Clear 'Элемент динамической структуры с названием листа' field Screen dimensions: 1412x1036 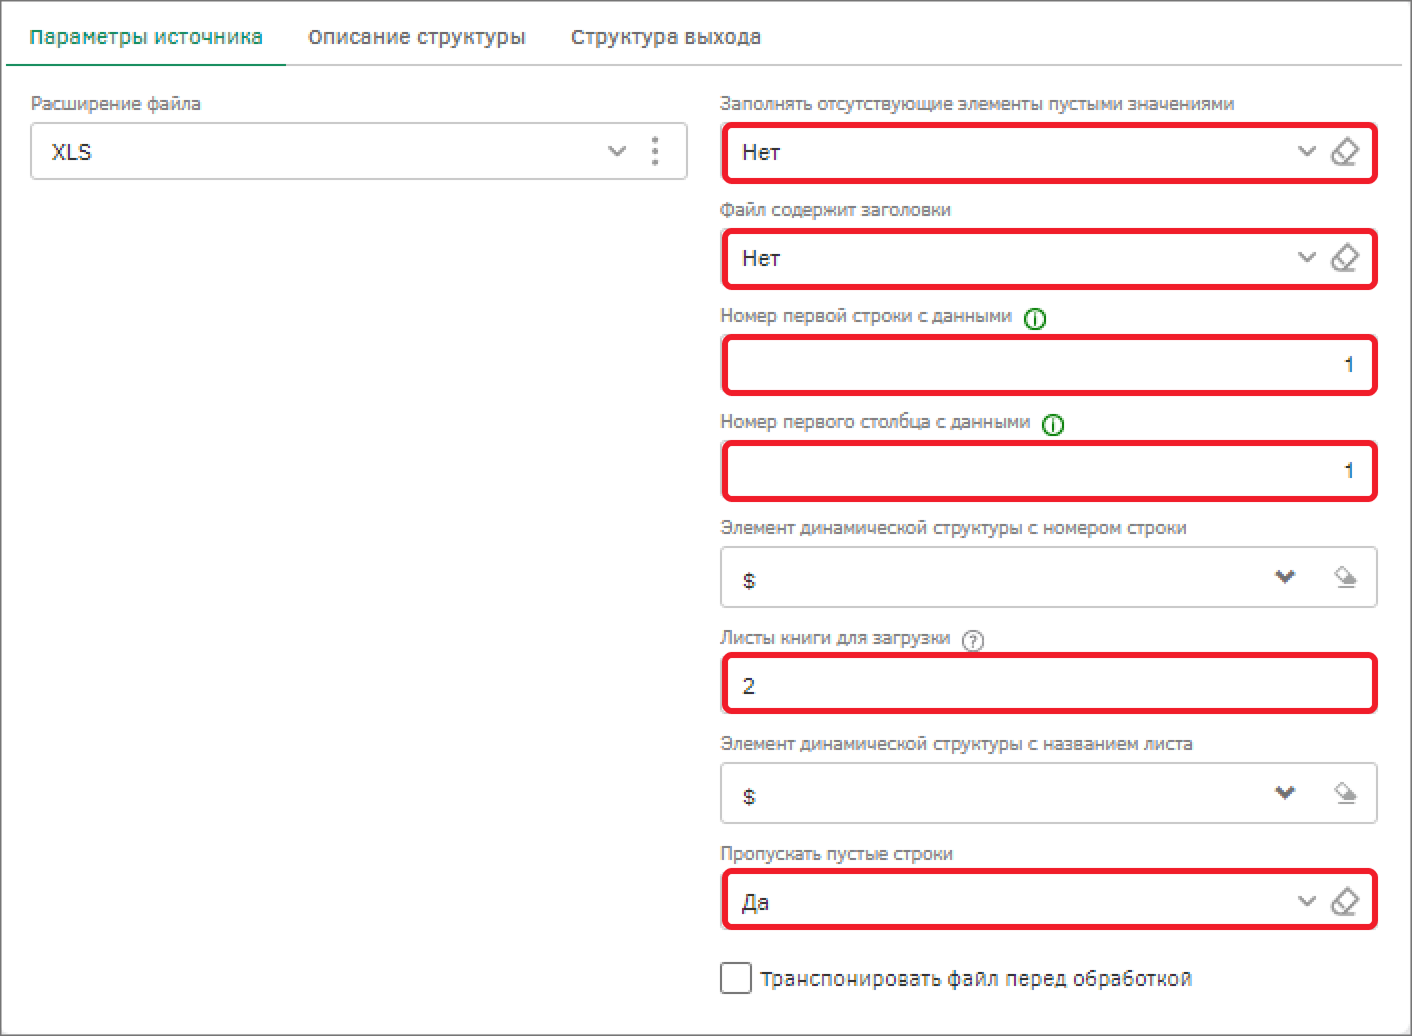(1346, 793)
